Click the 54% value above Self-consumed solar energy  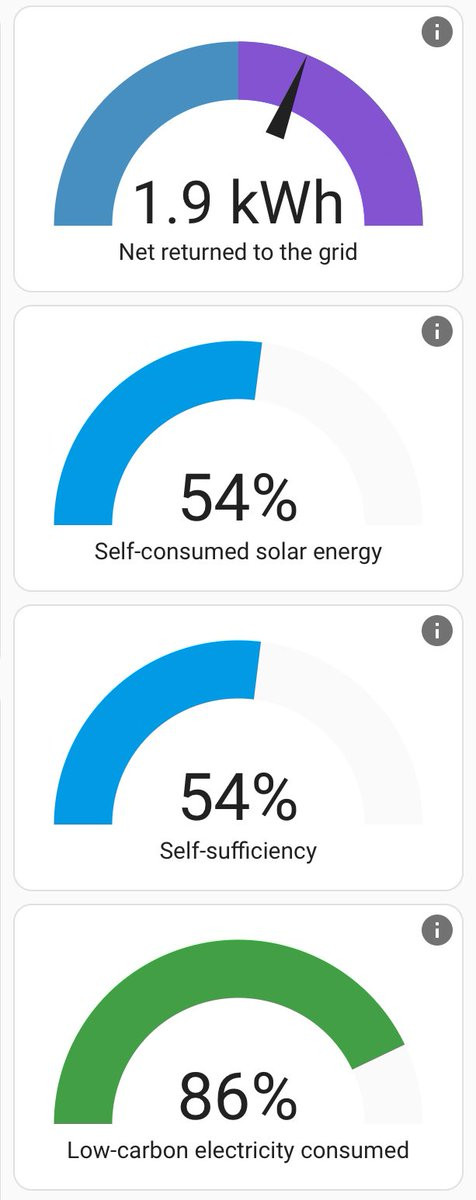[238, 499]
